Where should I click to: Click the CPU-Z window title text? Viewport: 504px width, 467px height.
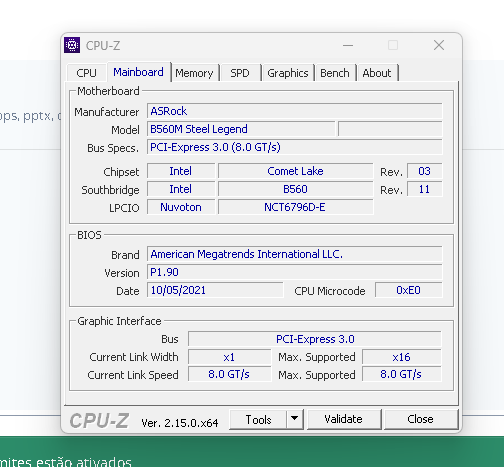point(103,46)
